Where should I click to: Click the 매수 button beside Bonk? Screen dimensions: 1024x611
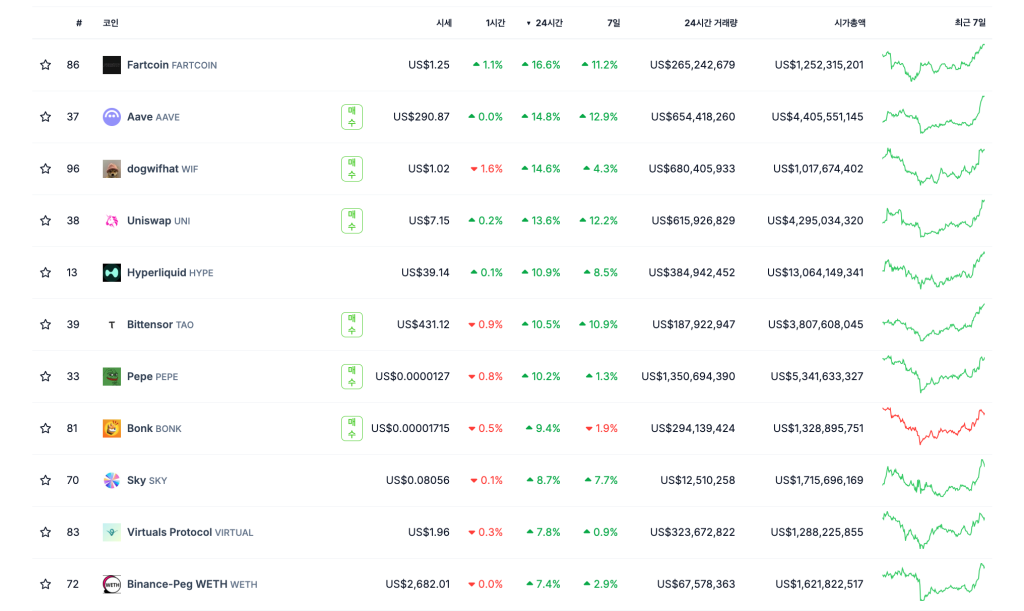click(x=352, y=428)
